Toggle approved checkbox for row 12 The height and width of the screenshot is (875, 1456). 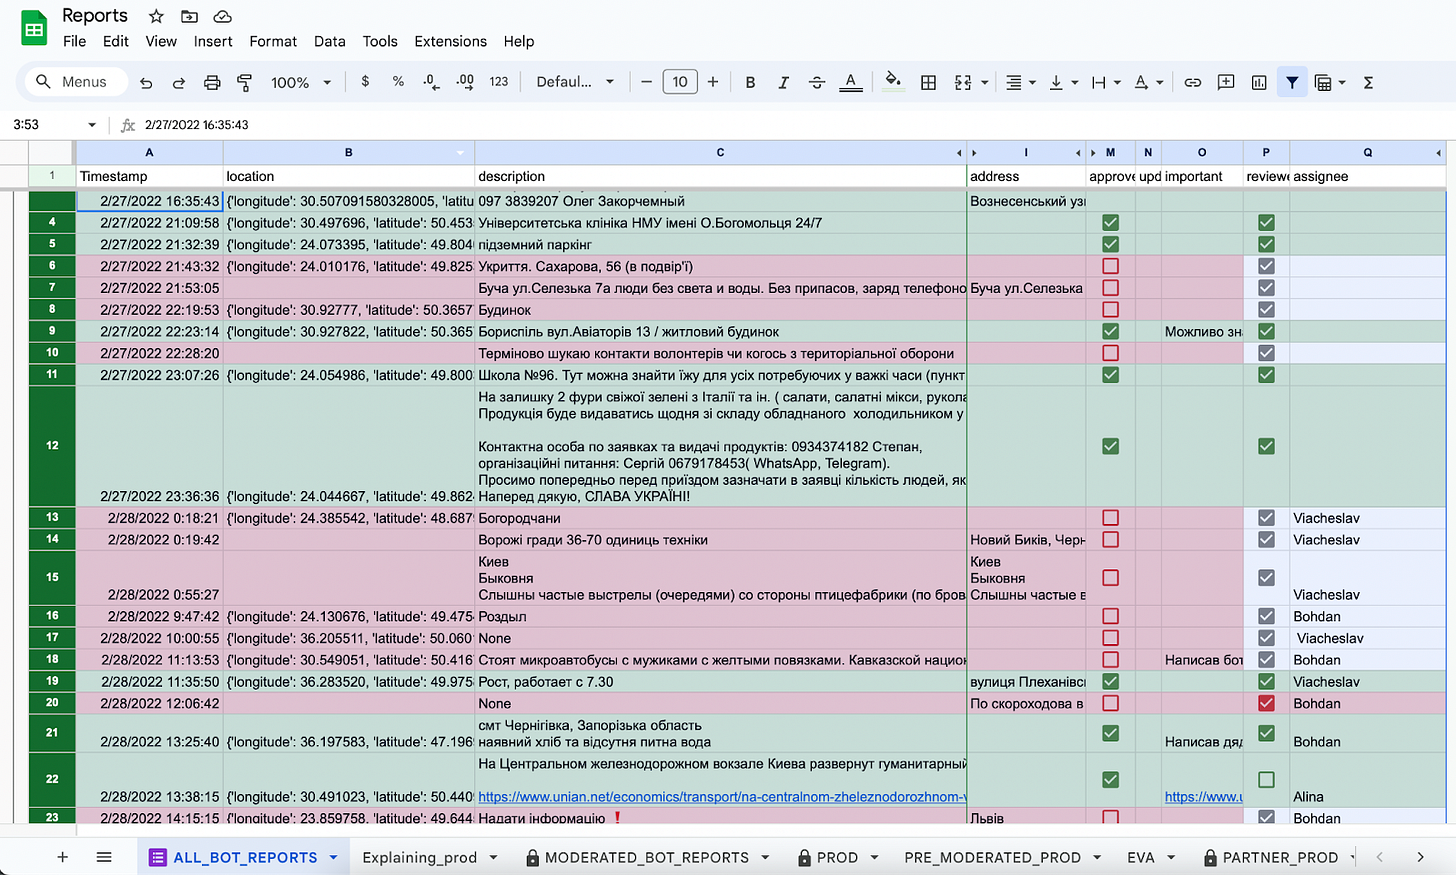click(1110, 446)
